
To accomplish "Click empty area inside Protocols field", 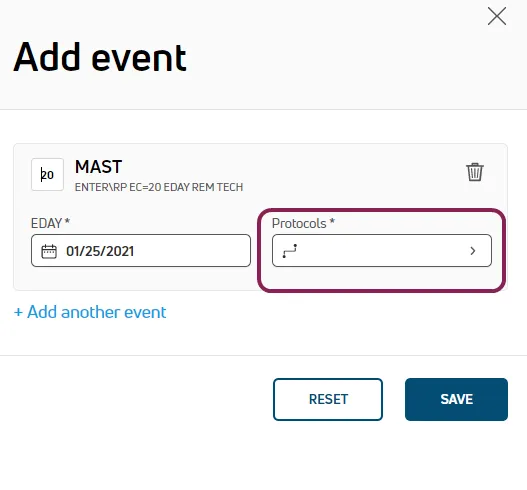I will (381, 251).
